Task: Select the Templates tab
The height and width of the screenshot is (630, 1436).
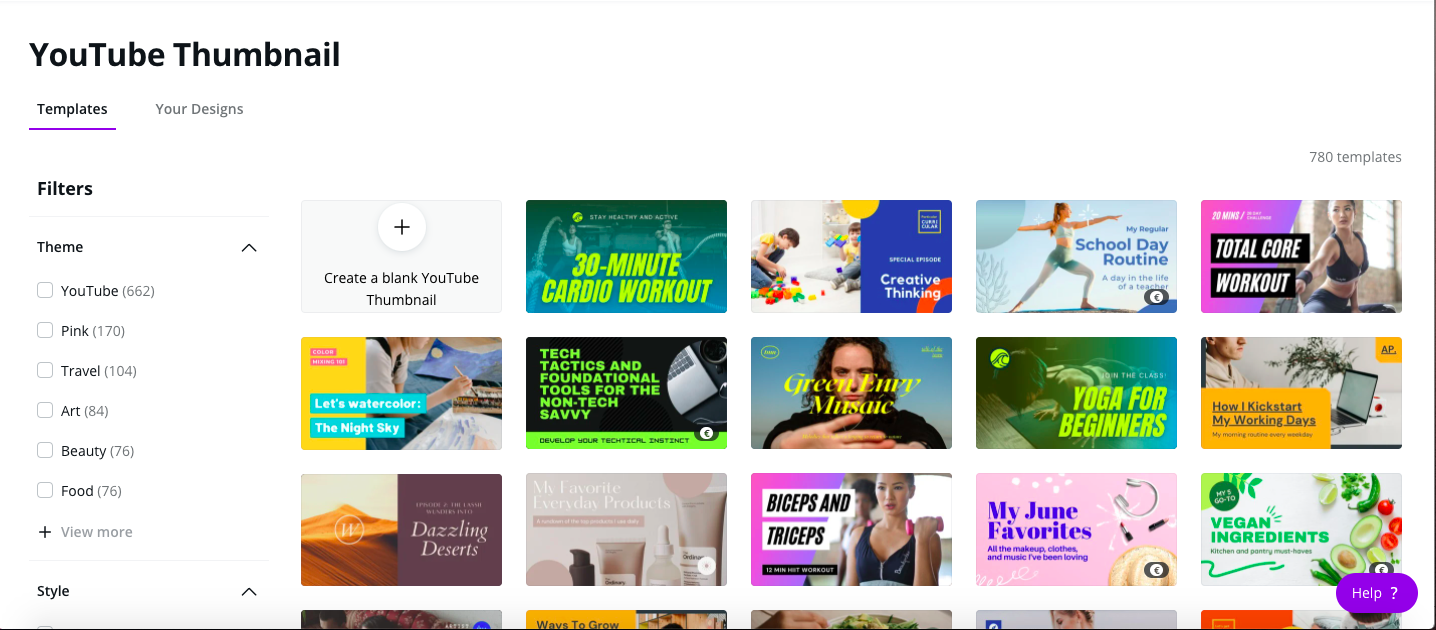Action: tap(72, 109)
